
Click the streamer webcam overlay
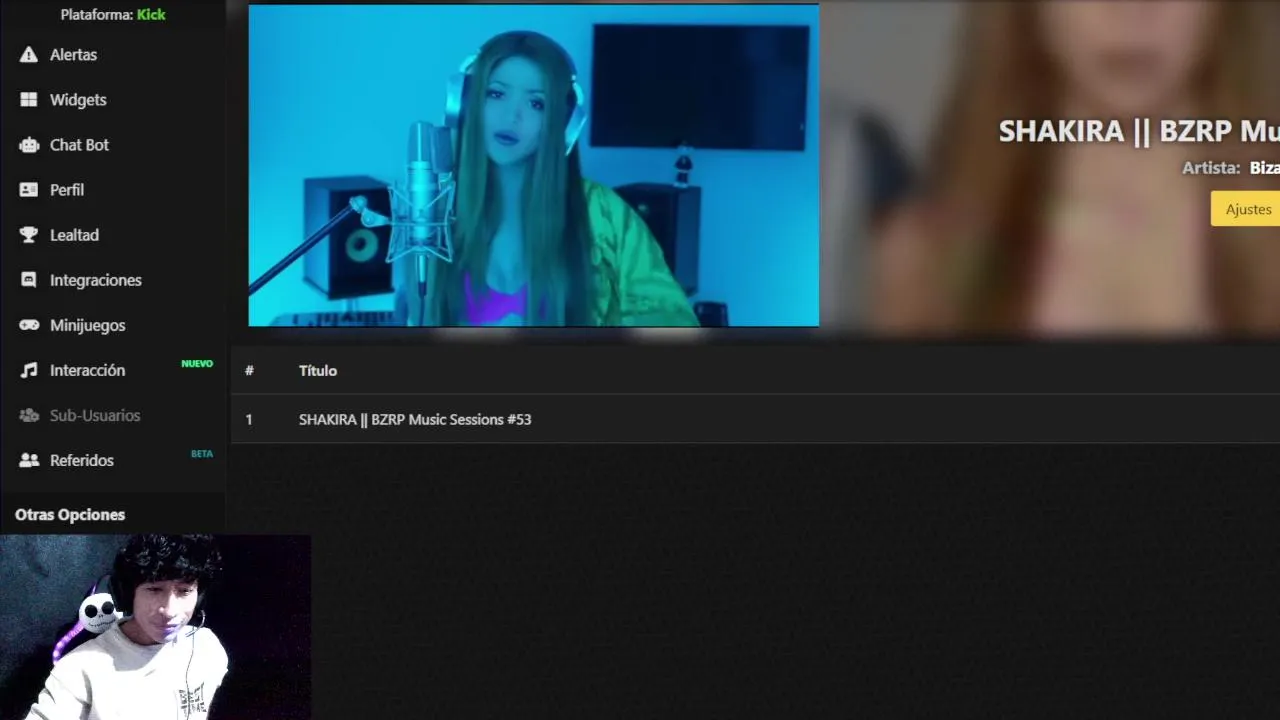pos(155,627)
